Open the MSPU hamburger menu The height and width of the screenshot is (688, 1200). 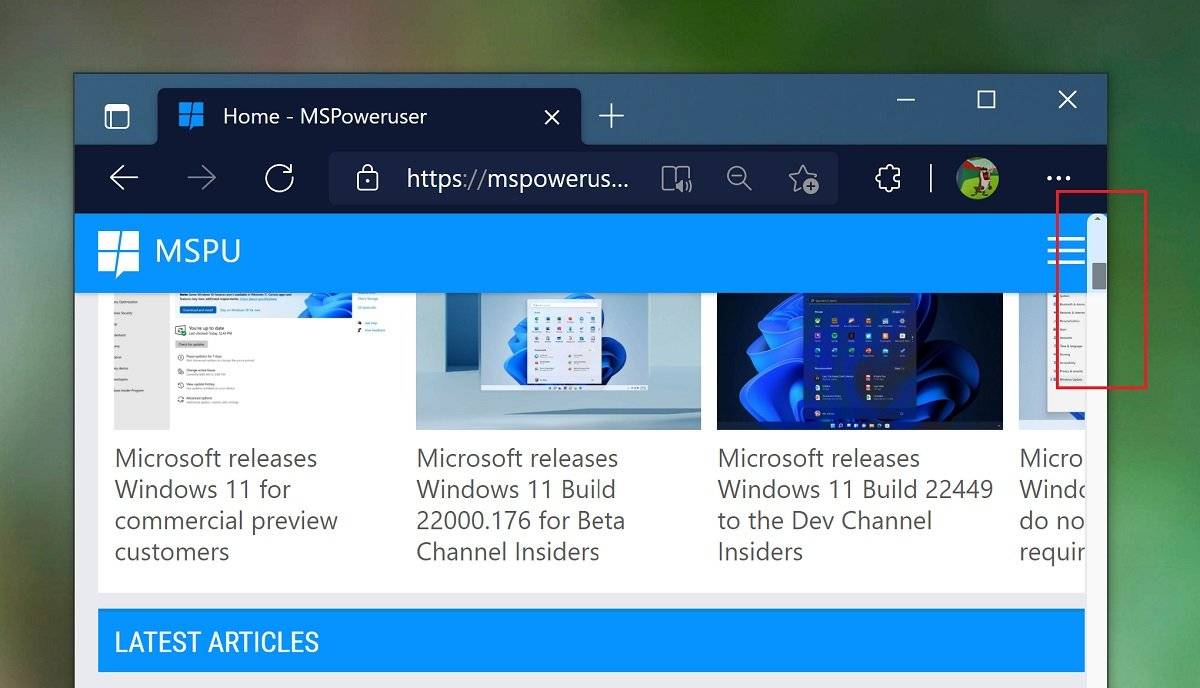point(1065,250)
